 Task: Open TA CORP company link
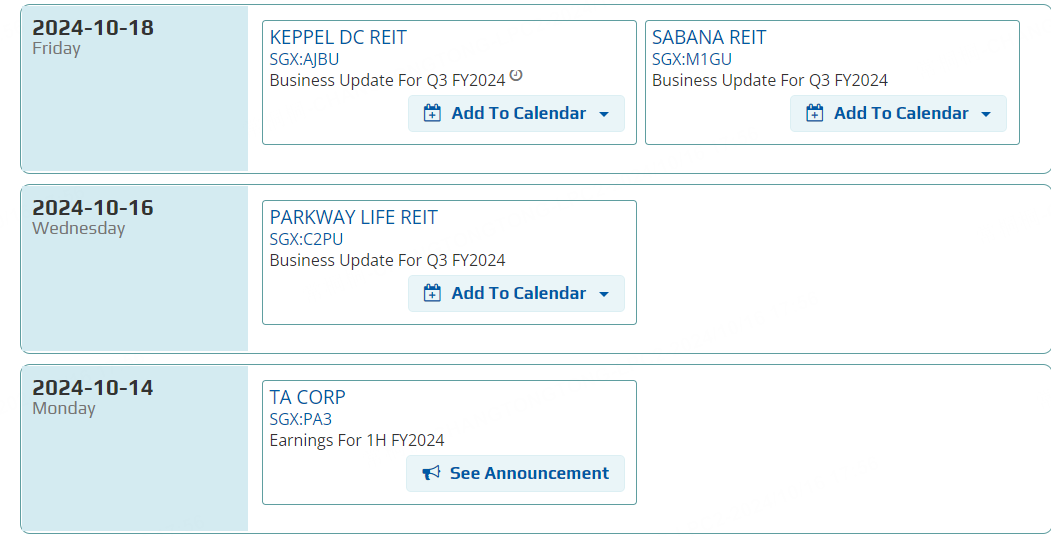307,397
